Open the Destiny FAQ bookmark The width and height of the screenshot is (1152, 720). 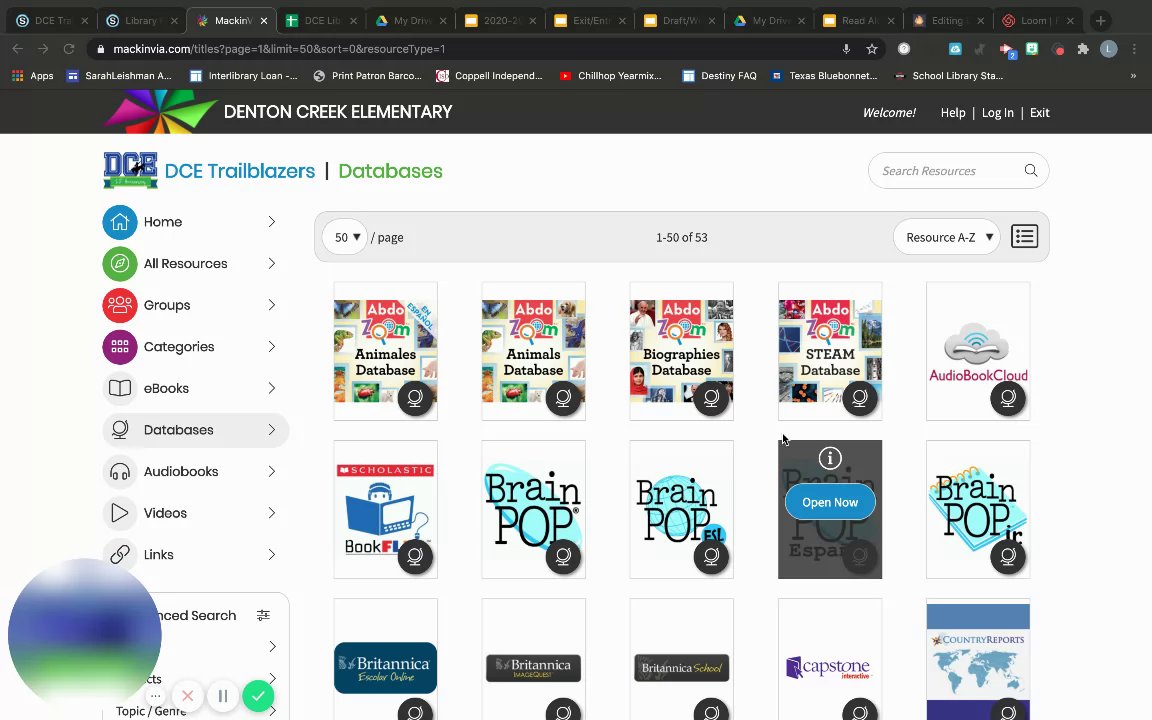coord(720,76)
